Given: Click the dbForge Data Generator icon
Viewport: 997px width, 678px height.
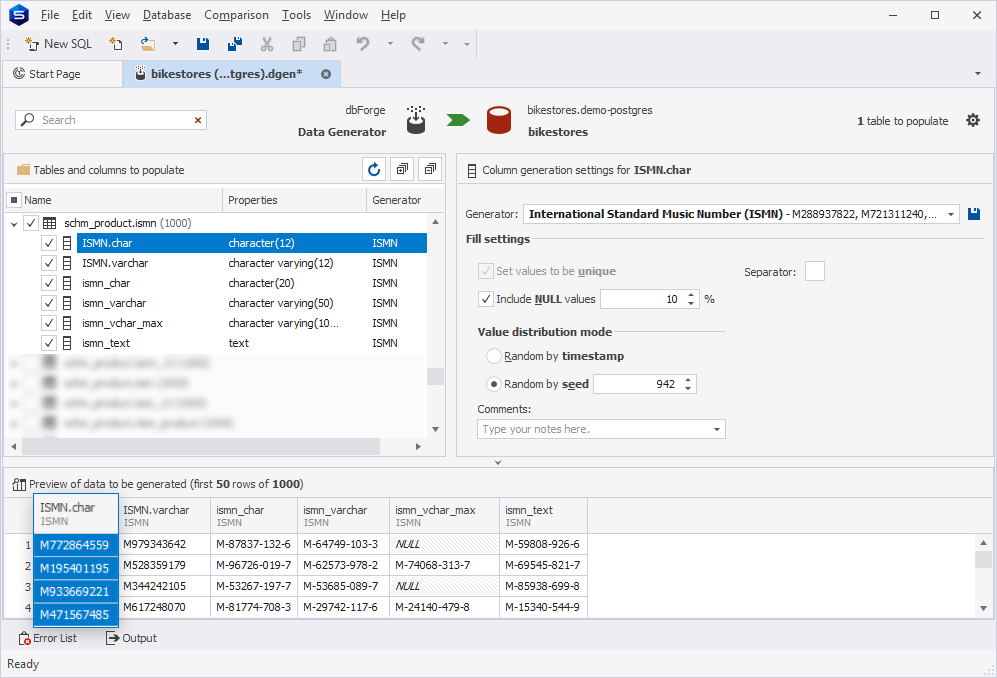Looking at the screenshot, I should click(x=416, y=120).
